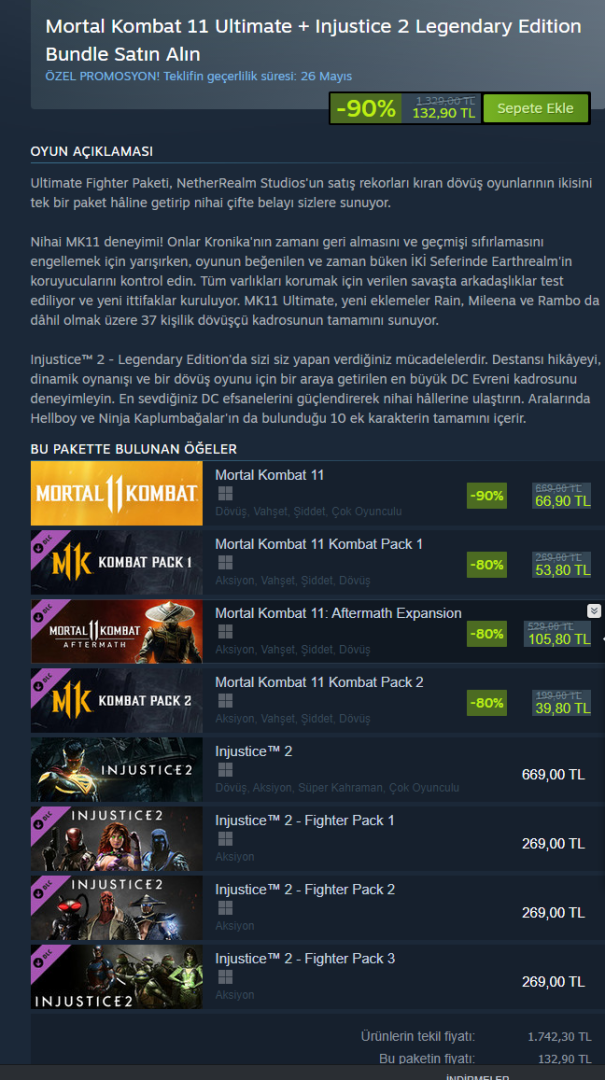Open Injustice 2 - Fighter Pack 1 link
605x1080 pixels.
coord(305,820)
